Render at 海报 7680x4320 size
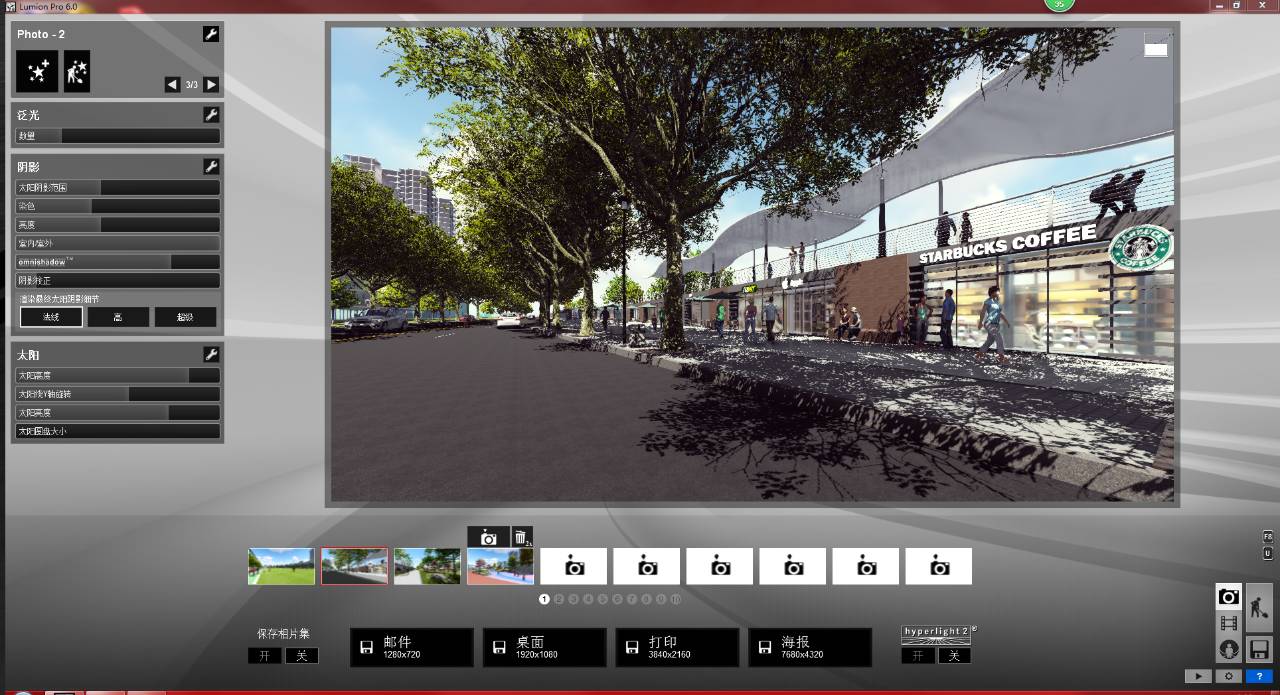This screenshot has width=1280, height=695. [810, 647]
